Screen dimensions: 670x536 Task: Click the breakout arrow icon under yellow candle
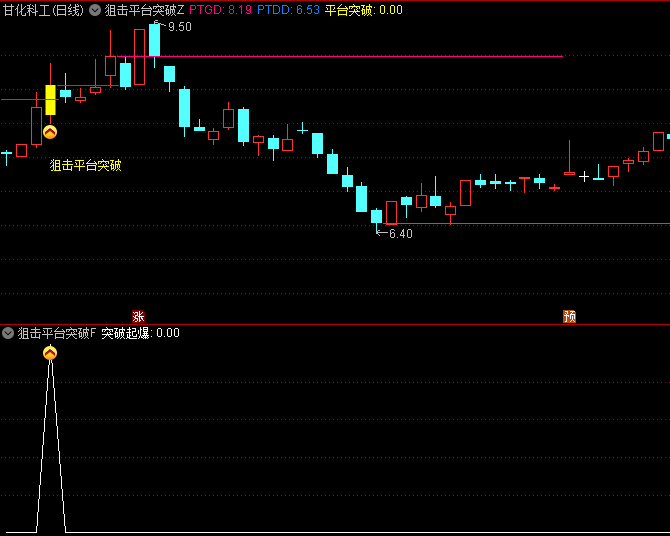(x=50, y=132)
